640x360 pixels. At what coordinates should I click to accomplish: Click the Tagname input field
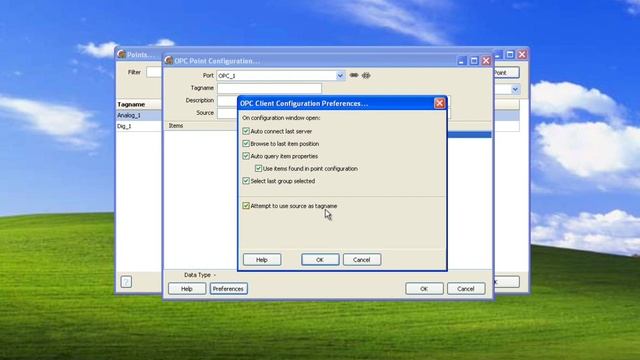(x=269, y=88)
